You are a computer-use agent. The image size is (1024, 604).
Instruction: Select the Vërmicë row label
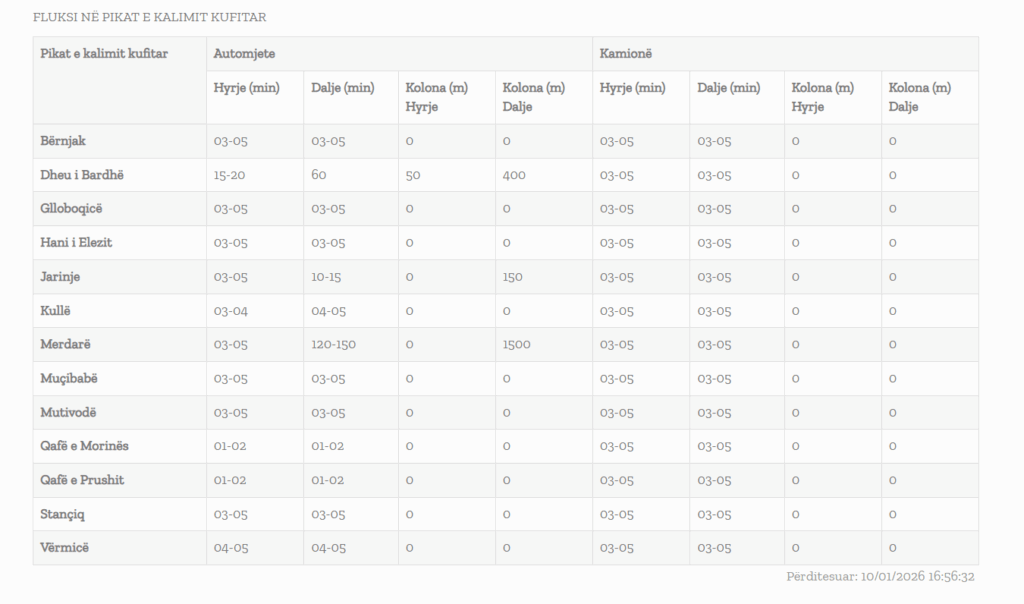(65, 548)
